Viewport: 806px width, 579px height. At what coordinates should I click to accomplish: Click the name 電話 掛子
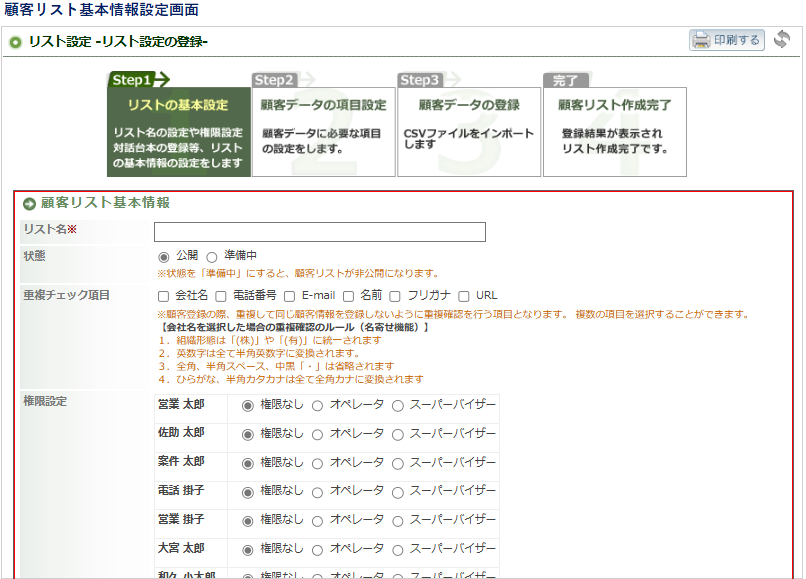click(x=181, y=490)
